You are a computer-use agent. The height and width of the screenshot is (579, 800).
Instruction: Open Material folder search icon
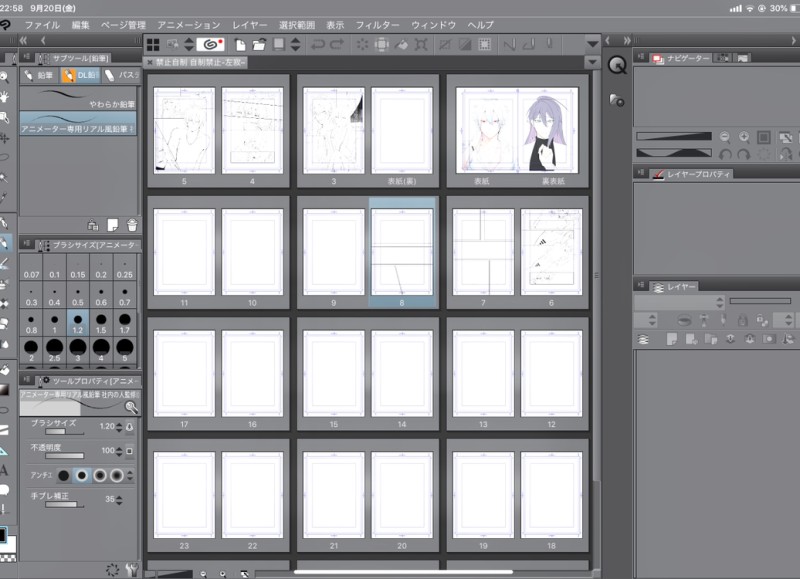click(617, 100)
